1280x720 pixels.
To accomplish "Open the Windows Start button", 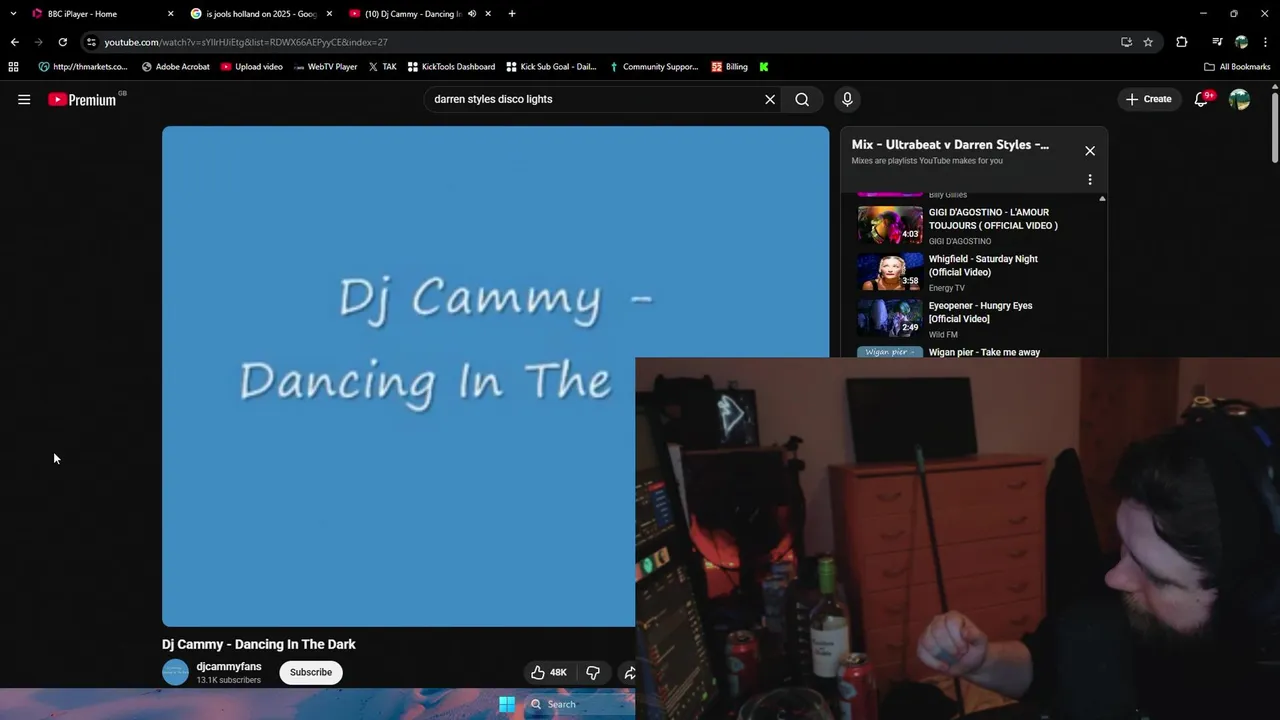I will [507, 704].
